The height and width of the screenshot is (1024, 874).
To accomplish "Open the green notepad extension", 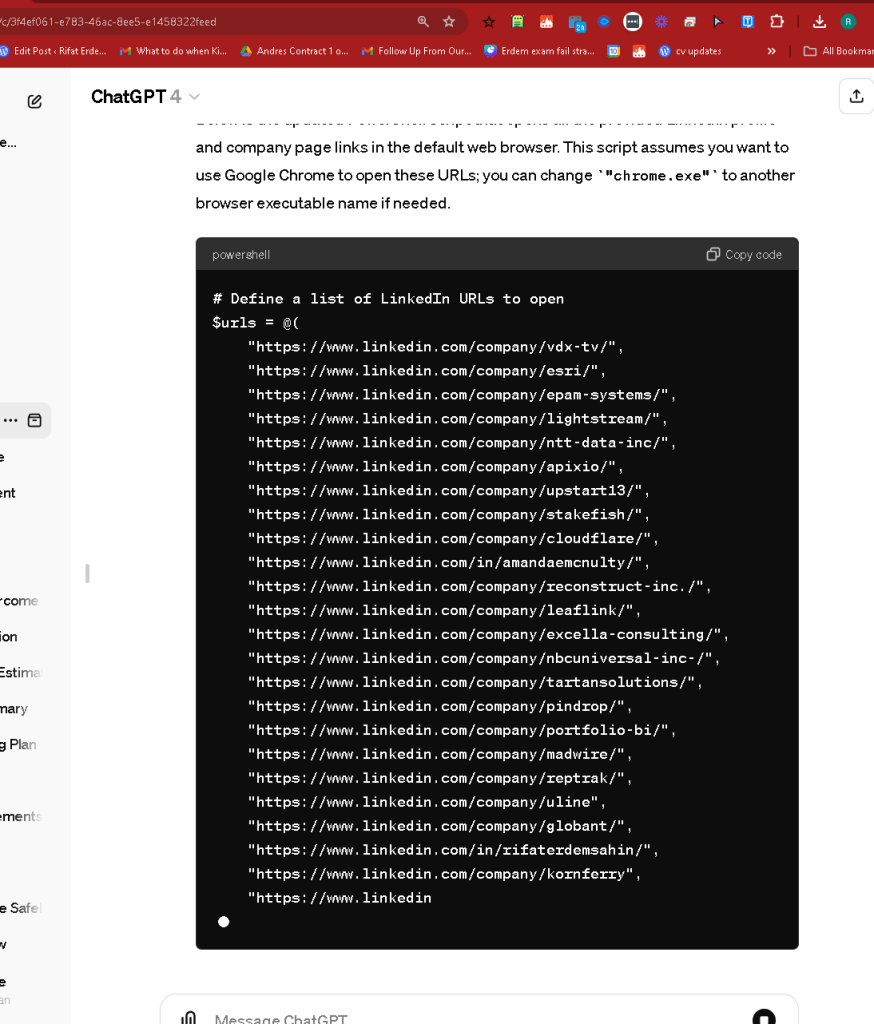I will [517, 22].
